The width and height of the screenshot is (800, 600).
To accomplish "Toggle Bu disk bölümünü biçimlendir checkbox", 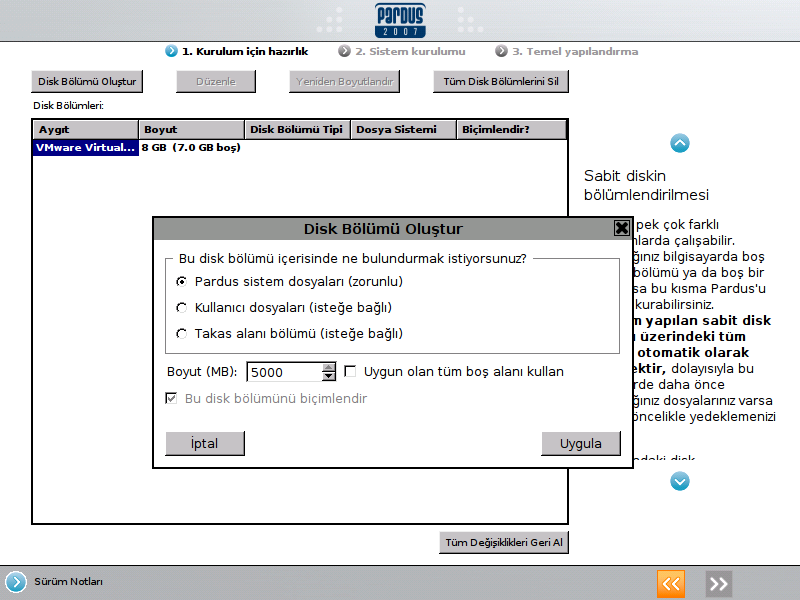I will pos(171,398).
